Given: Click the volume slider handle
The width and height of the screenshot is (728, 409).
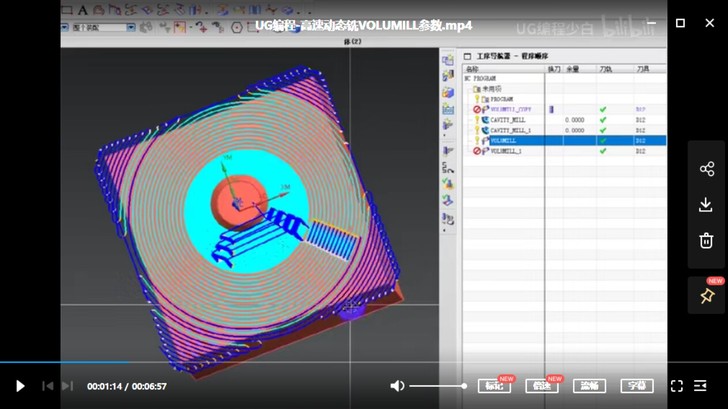Looking at the screenshot, I should click(x=464, y=386).
